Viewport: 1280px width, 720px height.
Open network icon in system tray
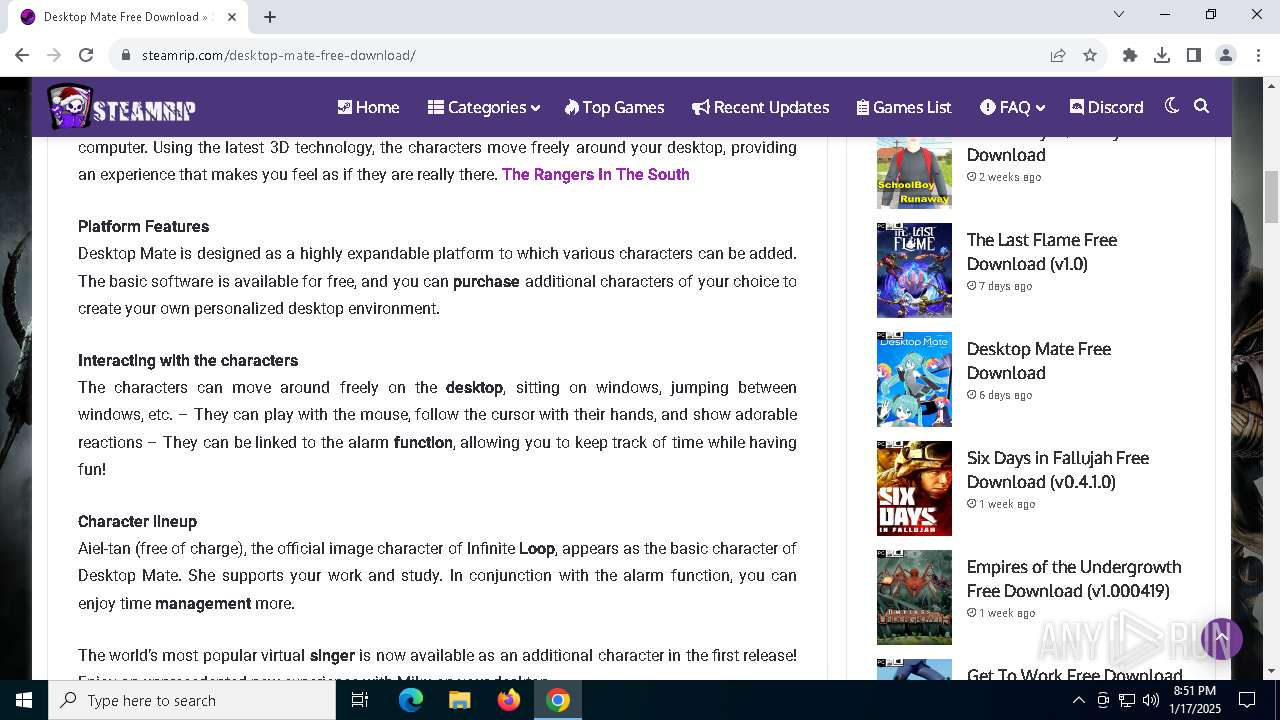click(x=1126, y=700)
